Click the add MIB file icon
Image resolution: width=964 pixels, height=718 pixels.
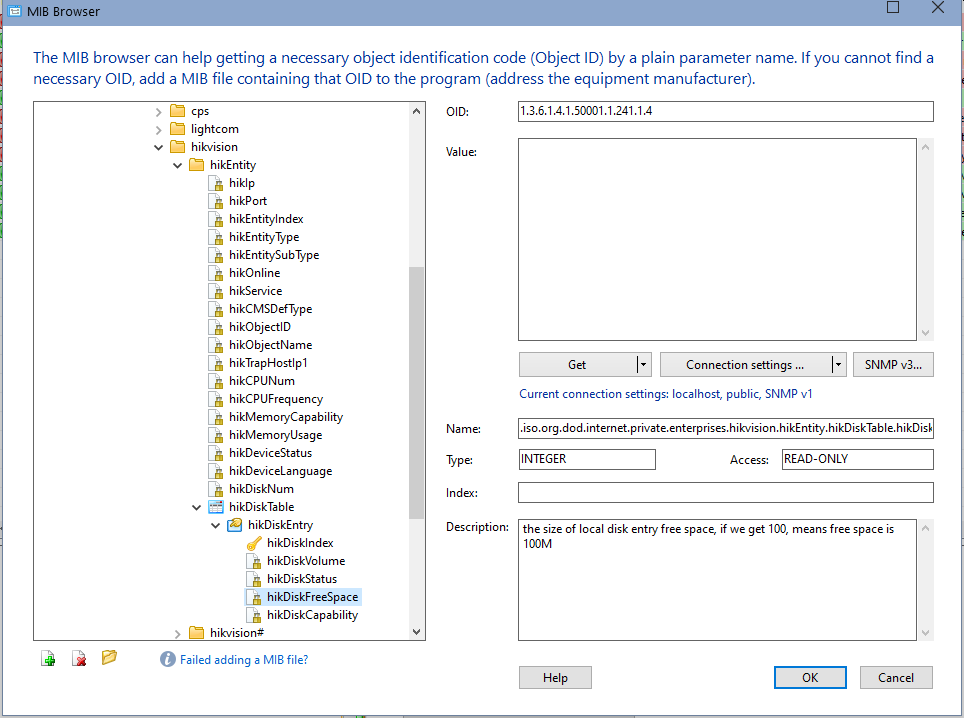[48, 659]
